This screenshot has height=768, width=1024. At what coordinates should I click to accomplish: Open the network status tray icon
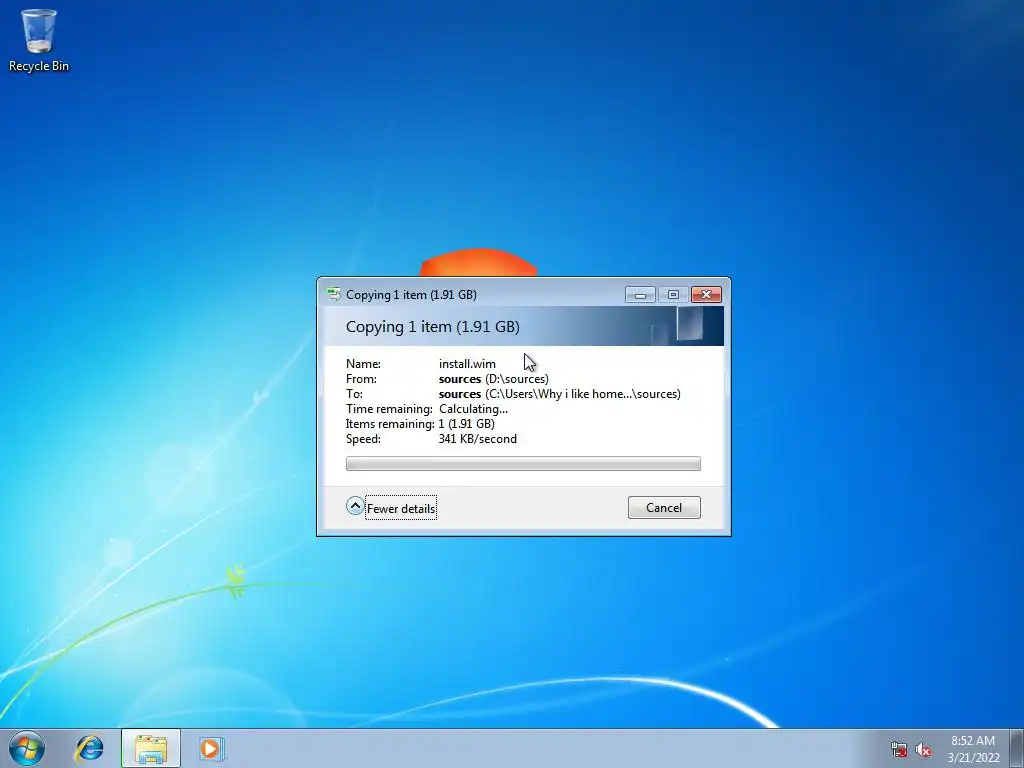899,750
